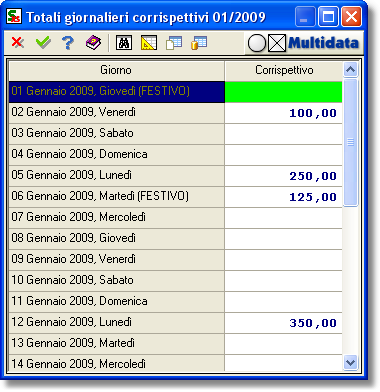
Task: Click the document-with-table icon
Action: pyautogui.click(x=174, y=43)
